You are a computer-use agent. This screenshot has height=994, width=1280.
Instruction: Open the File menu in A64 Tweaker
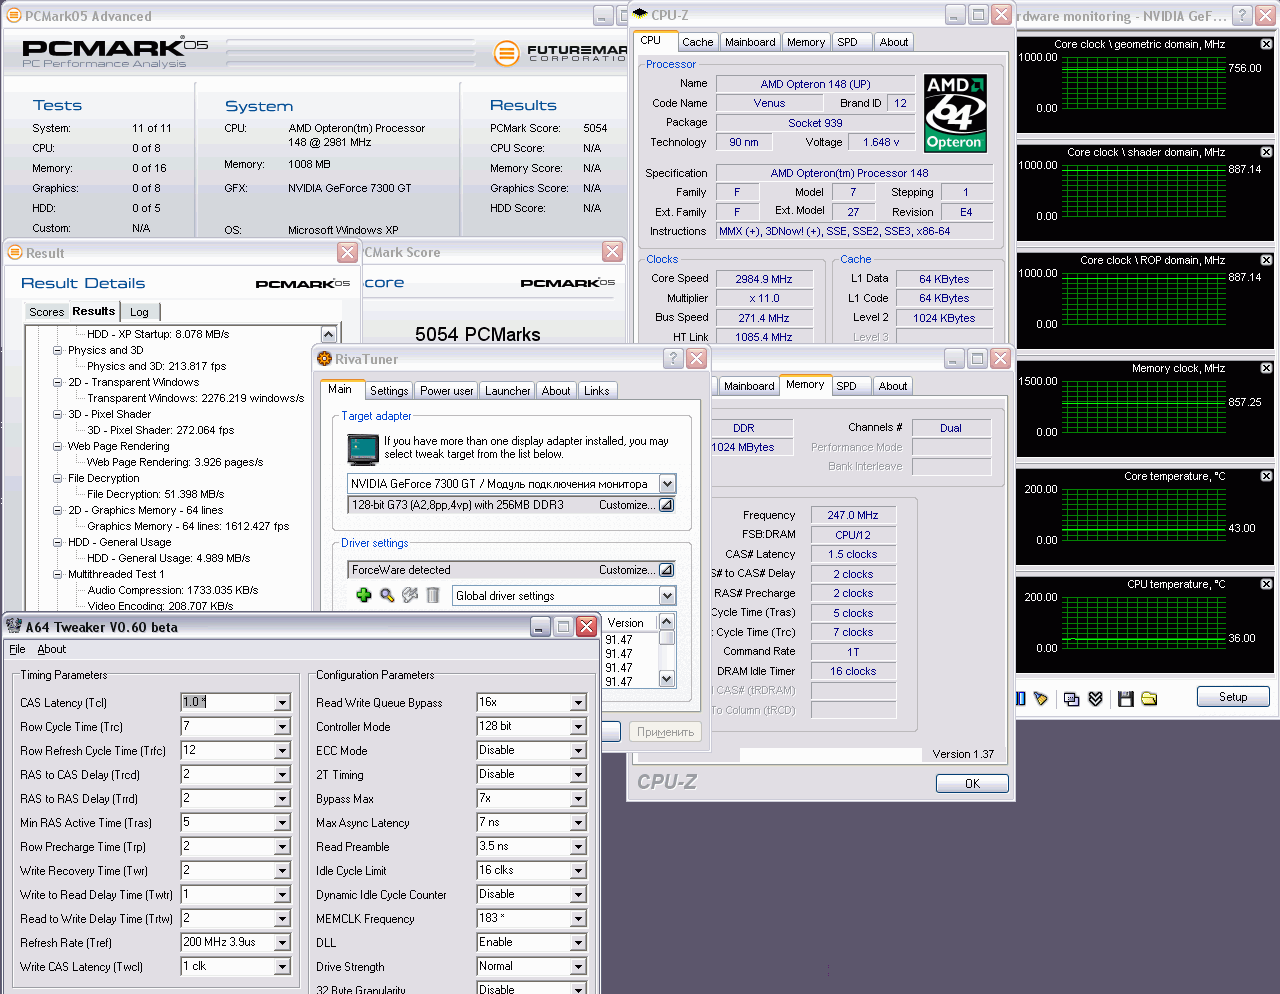[17, 649]
